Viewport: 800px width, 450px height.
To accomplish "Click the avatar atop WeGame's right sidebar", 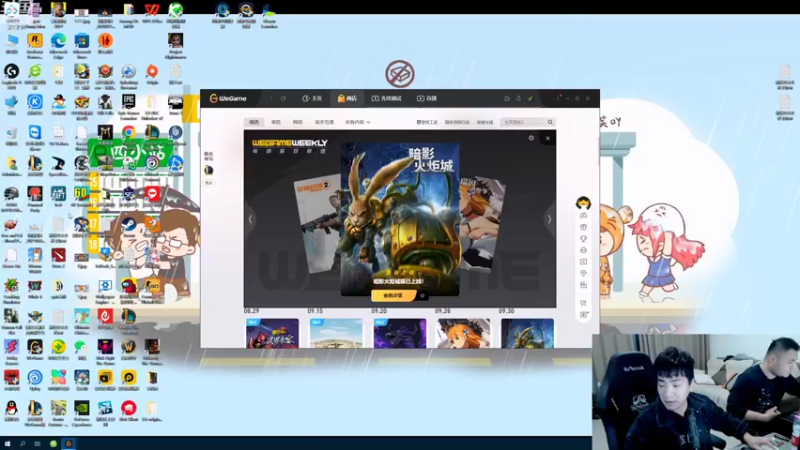I will pos(583,203).
